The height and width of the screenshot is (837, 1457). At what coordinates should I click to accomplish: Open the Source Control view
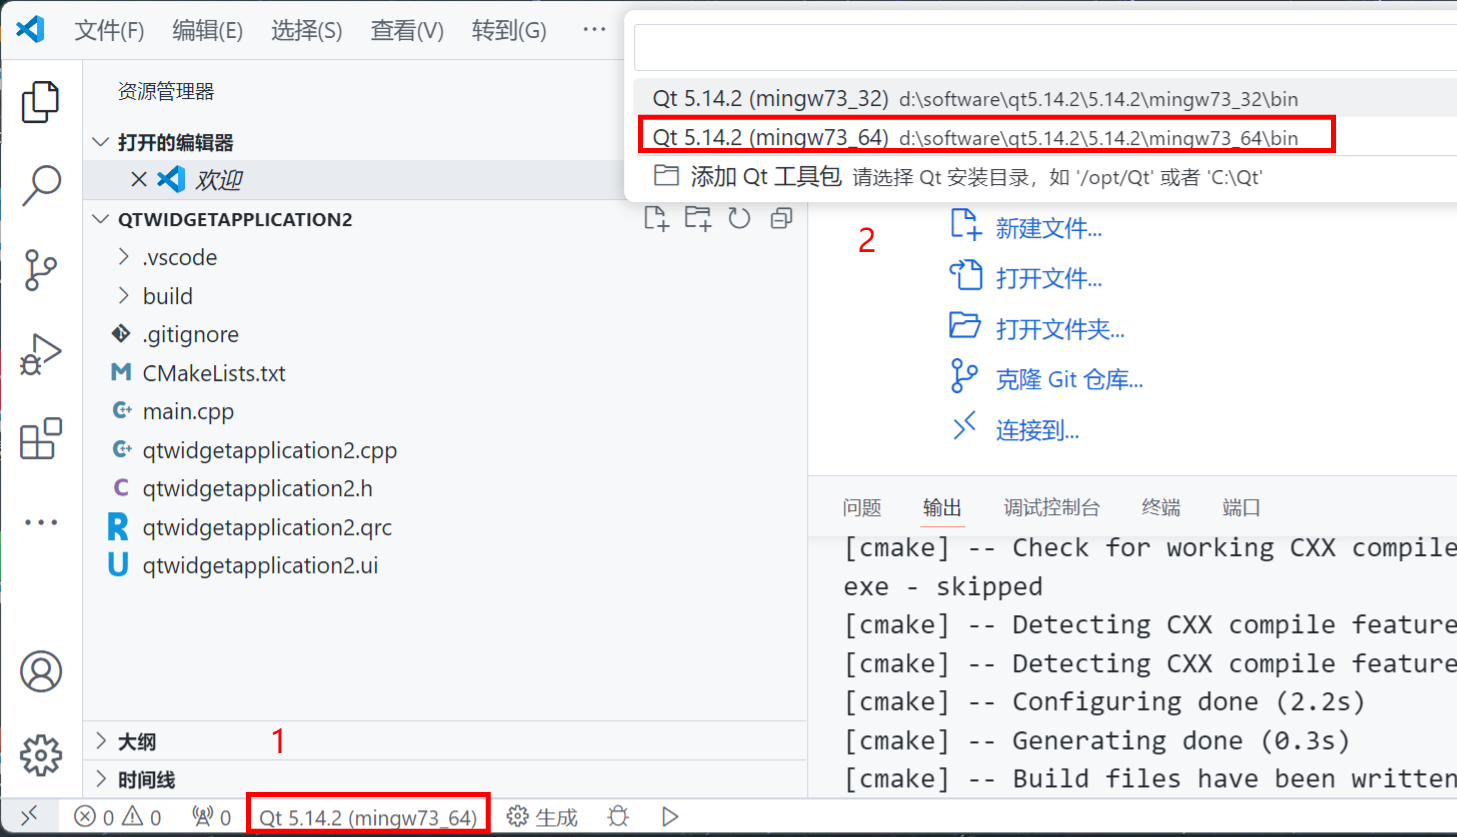point(41,270)
